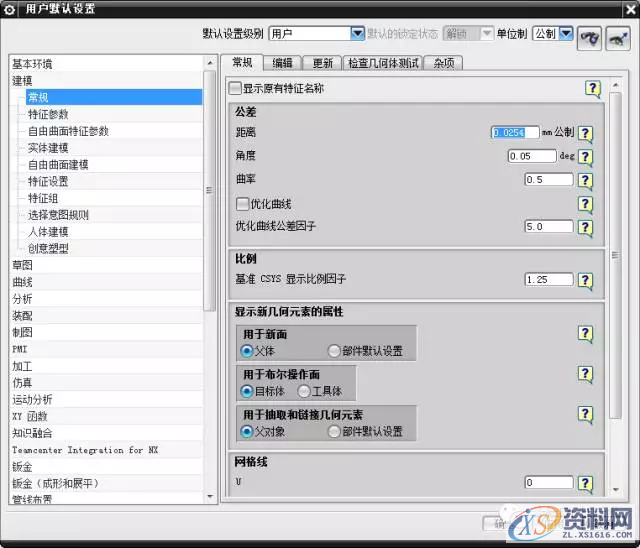Click the left tree scroll-down arrow
The width and height of the screenshot is (640, 548).
(210, 497)
